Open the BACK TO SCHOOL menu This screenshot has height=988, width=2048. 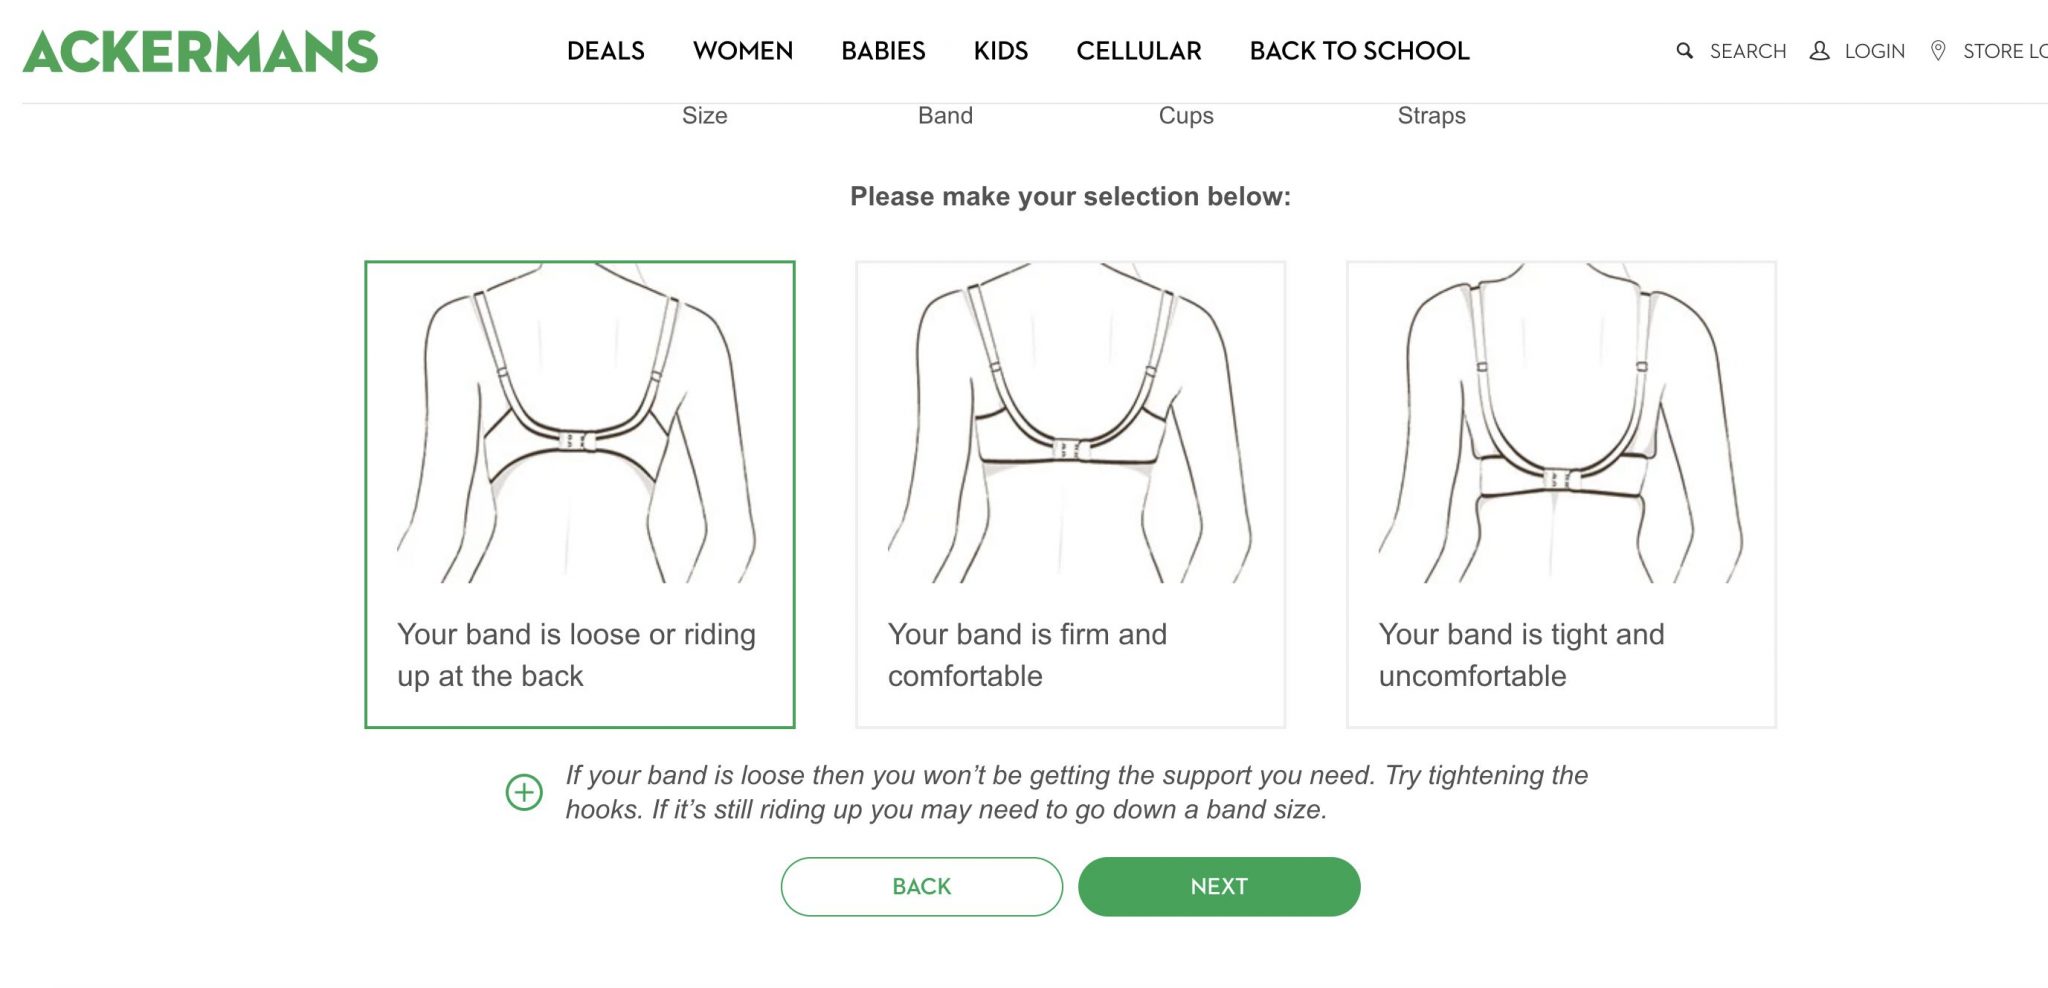[x=1359, y=50]
